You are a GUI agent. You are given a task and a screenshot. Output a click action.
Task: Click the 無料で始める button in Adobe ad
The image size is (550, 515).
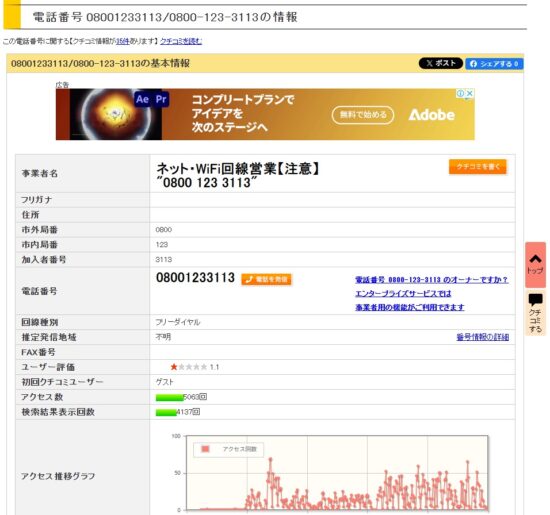363,115
